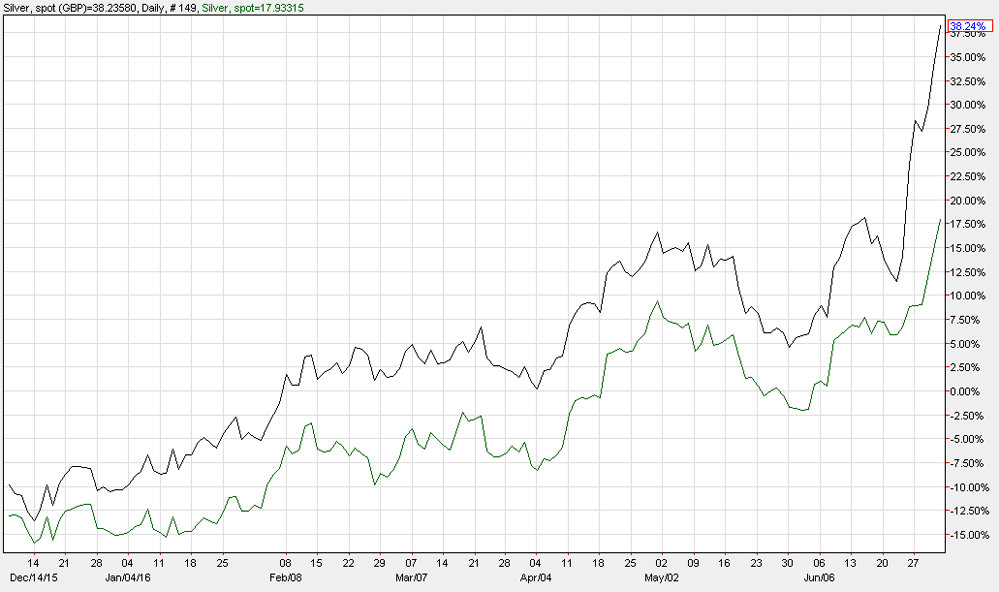The image size is (1000, 592).
Task: Pick the 07 day tick above Mar/07
Action: coord(411,563)
